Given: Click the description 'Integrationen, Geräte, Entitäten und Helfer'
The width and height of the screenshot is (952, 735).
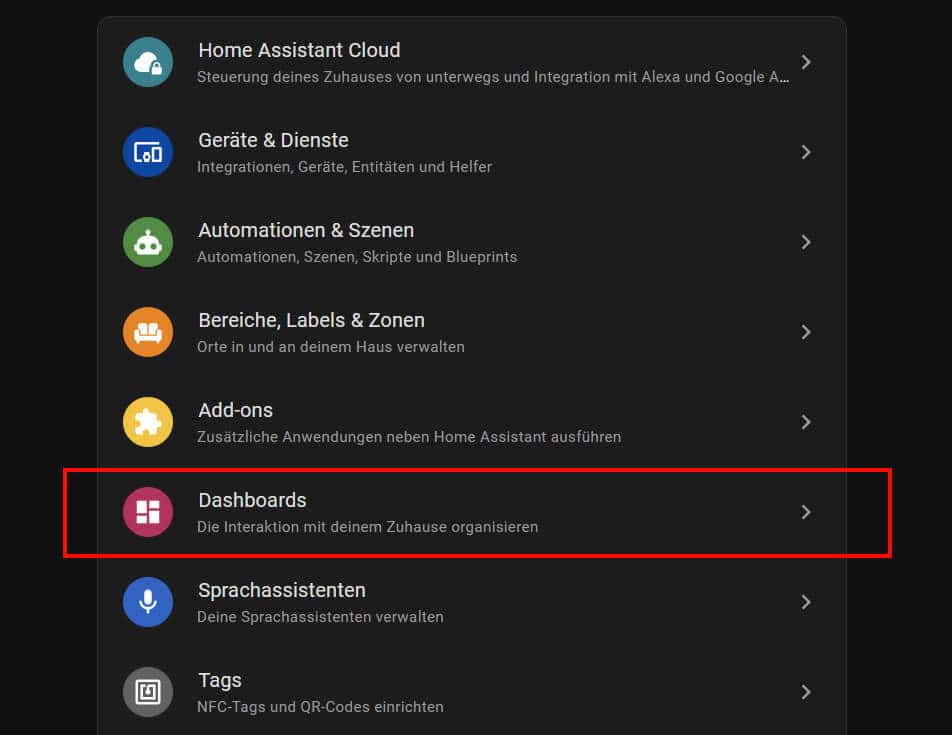Looking at the screenshot, I should click(x=344, y=167).
